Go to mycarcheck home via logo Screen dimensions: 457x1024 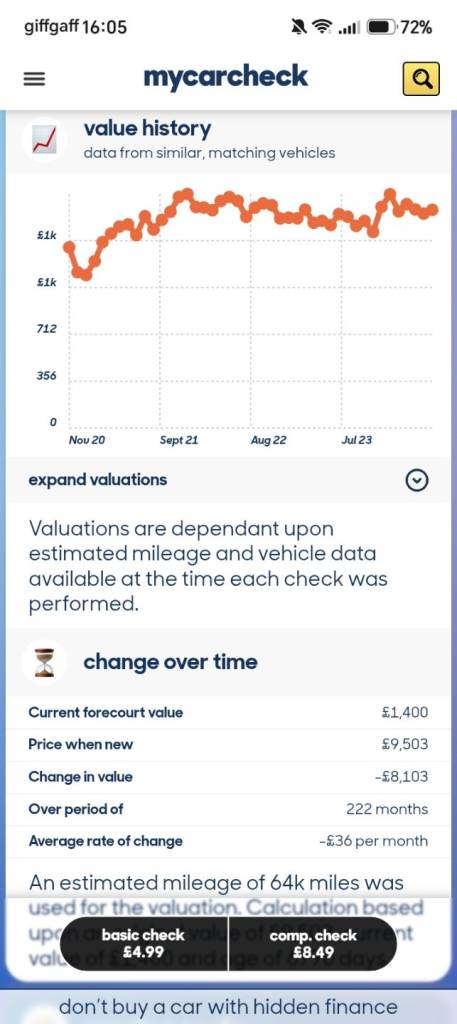click(x=225, y=77)
